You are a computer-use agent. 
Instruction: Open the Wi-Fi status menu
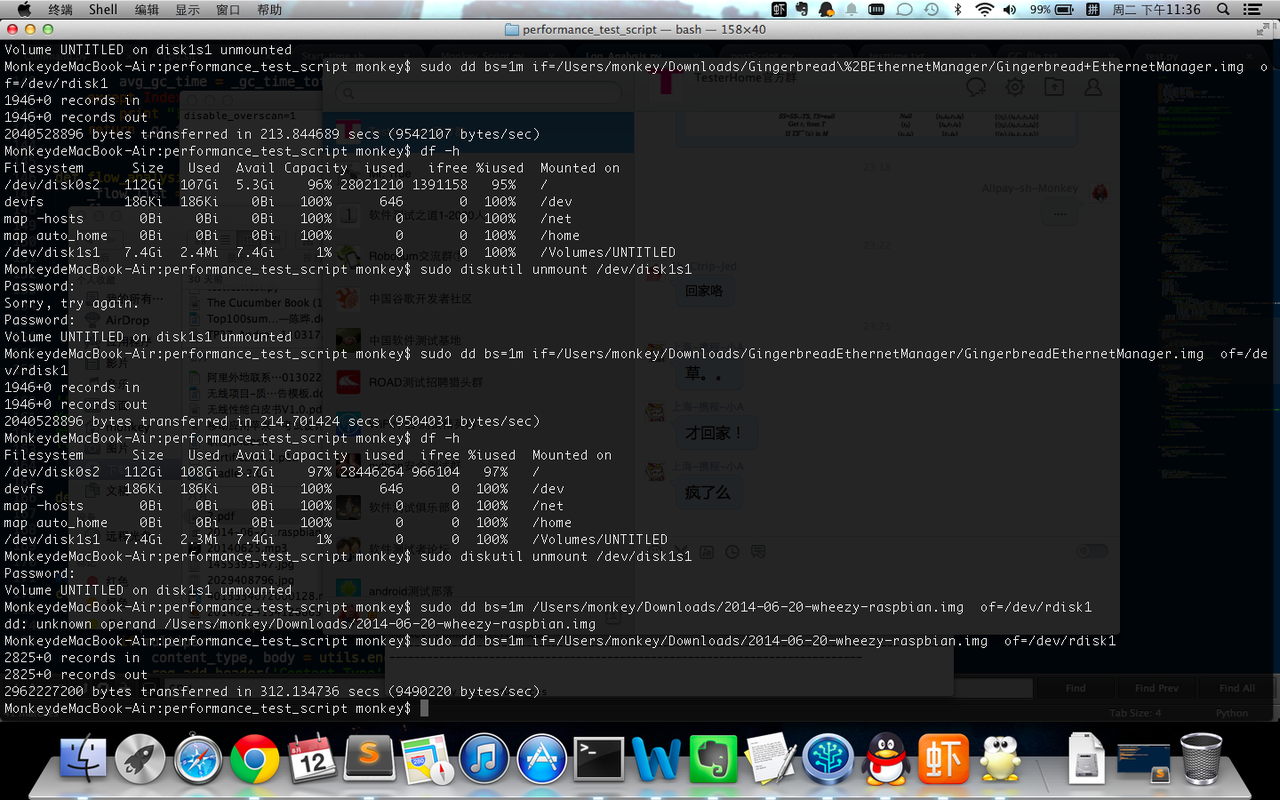click(984, 9)
